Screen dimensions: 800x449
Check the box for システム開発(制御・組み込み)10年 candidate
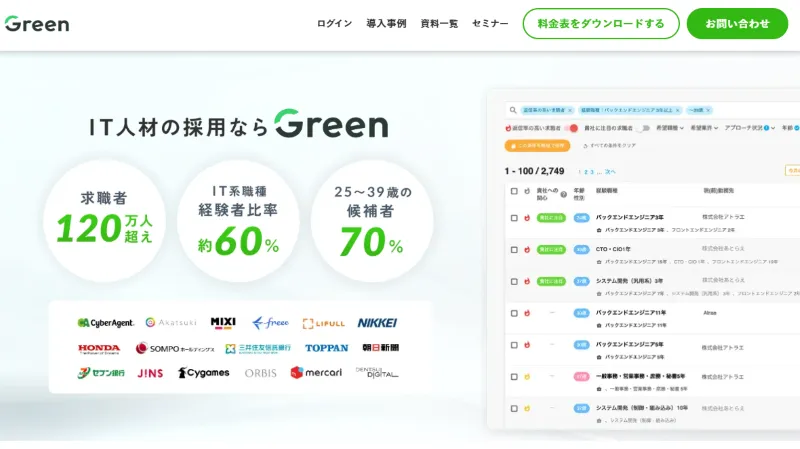[x=514, y=408]
